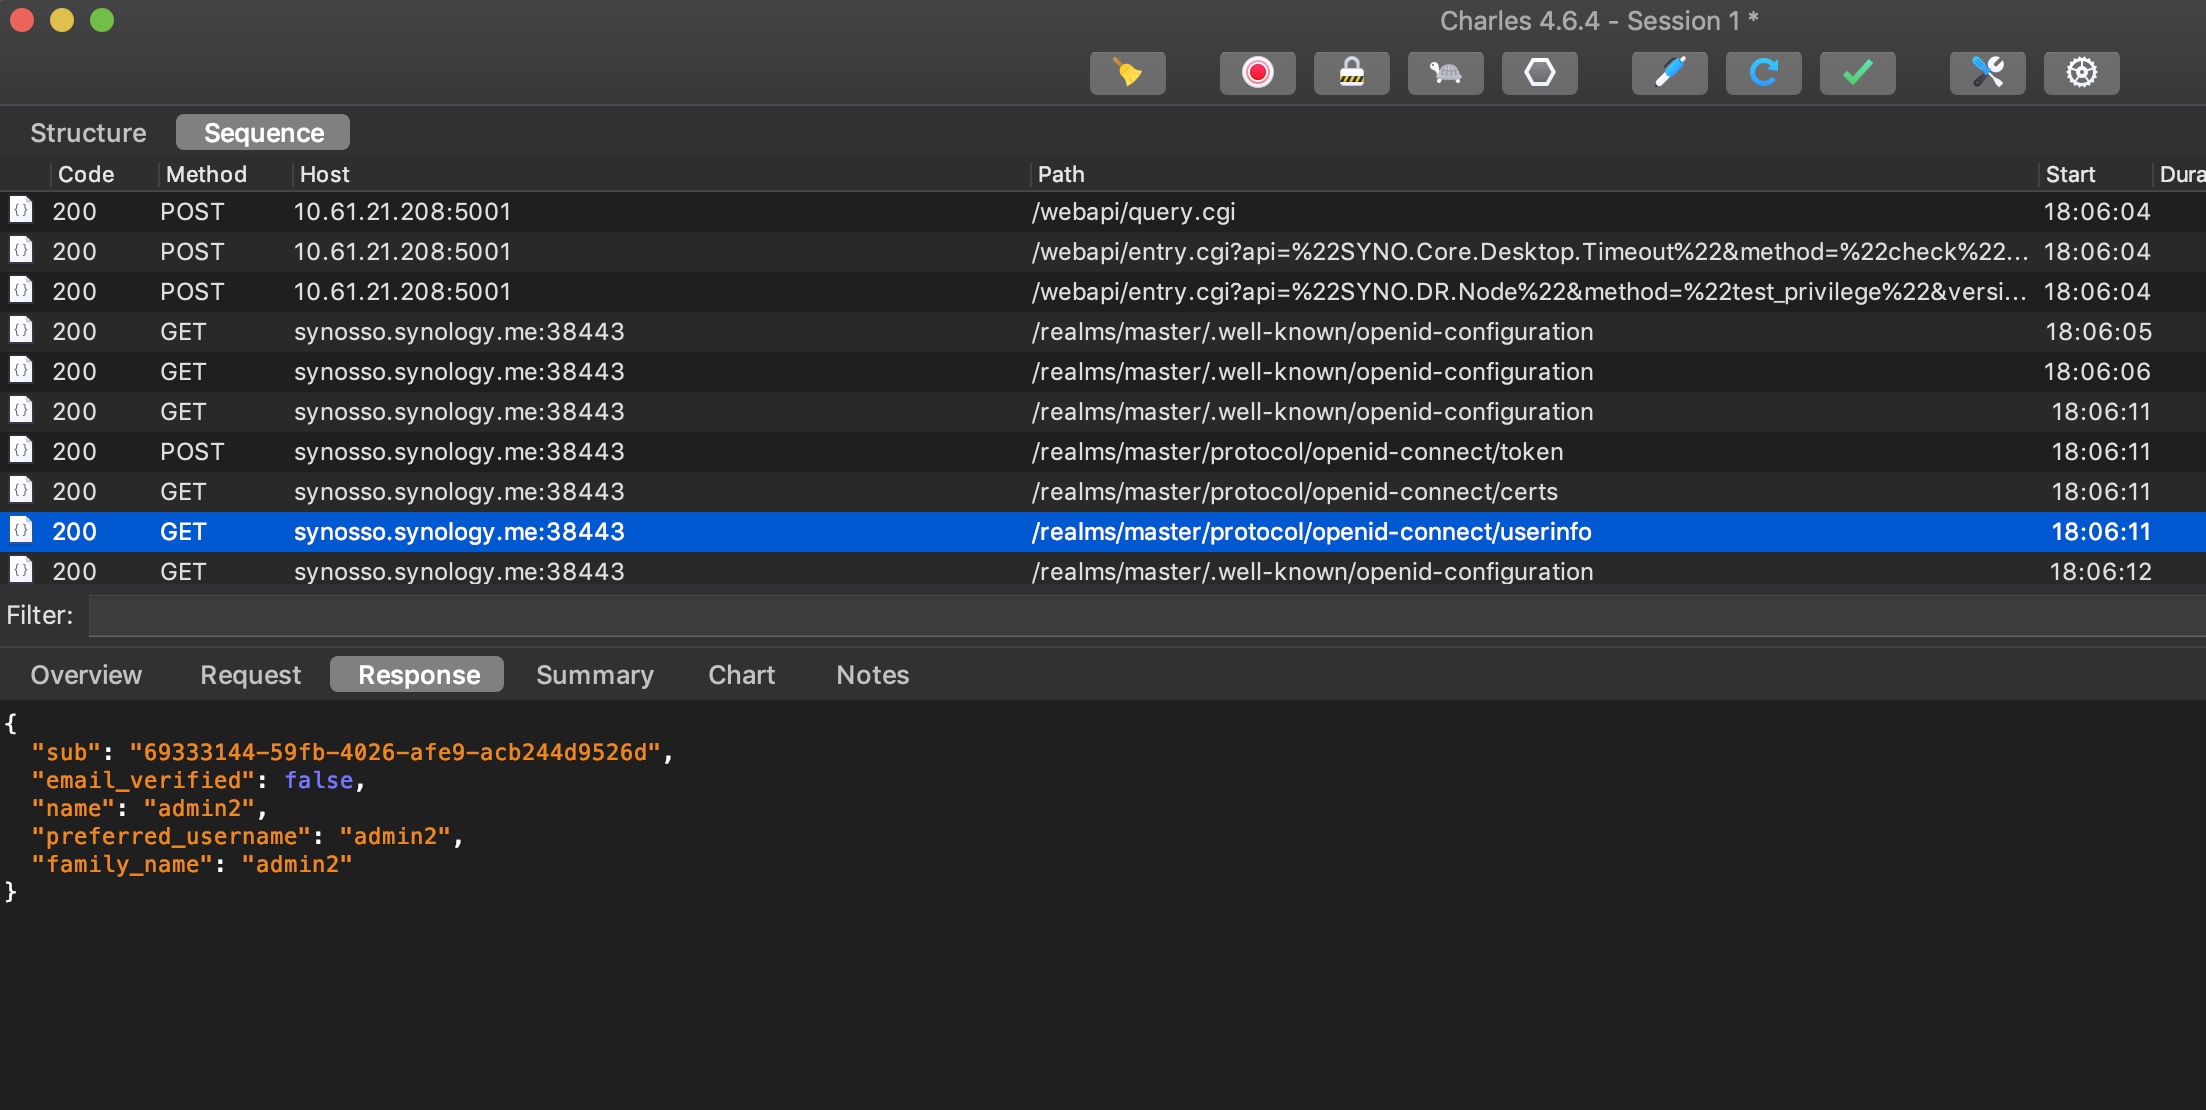2206x1110 pixels.
Task: Click the "name" key in response JSON
Action: (x=74, y=809)
